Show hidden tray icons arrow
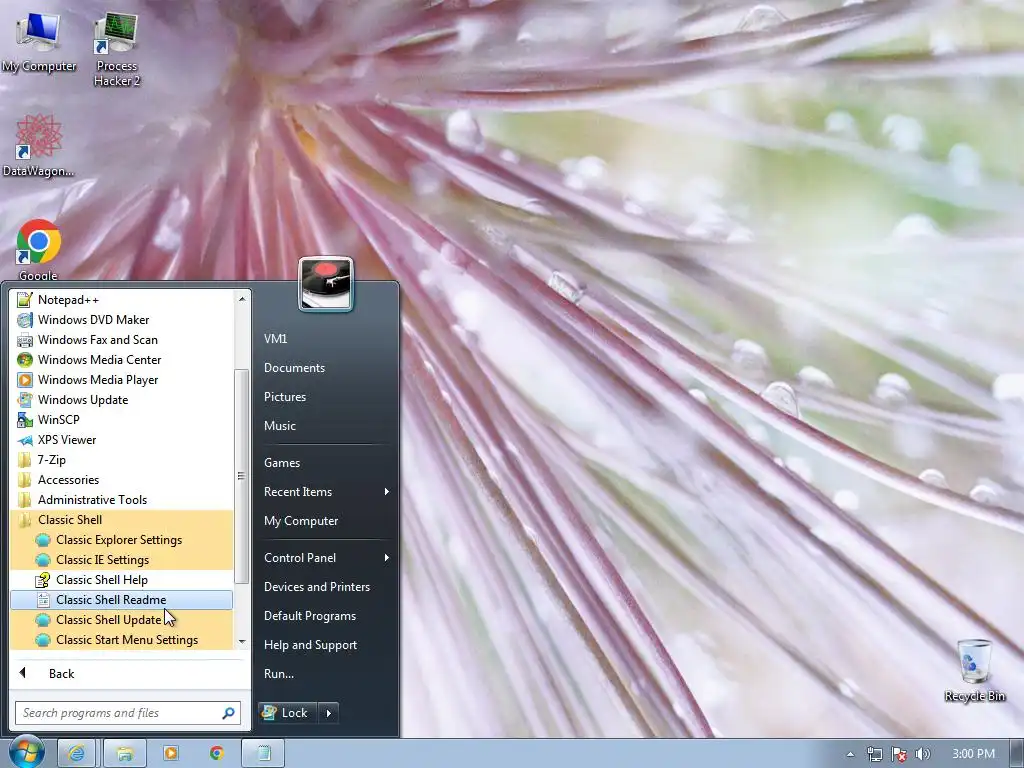Image resolution: width=1024 pixels, height=768 pixels. (x=850, y=754)
